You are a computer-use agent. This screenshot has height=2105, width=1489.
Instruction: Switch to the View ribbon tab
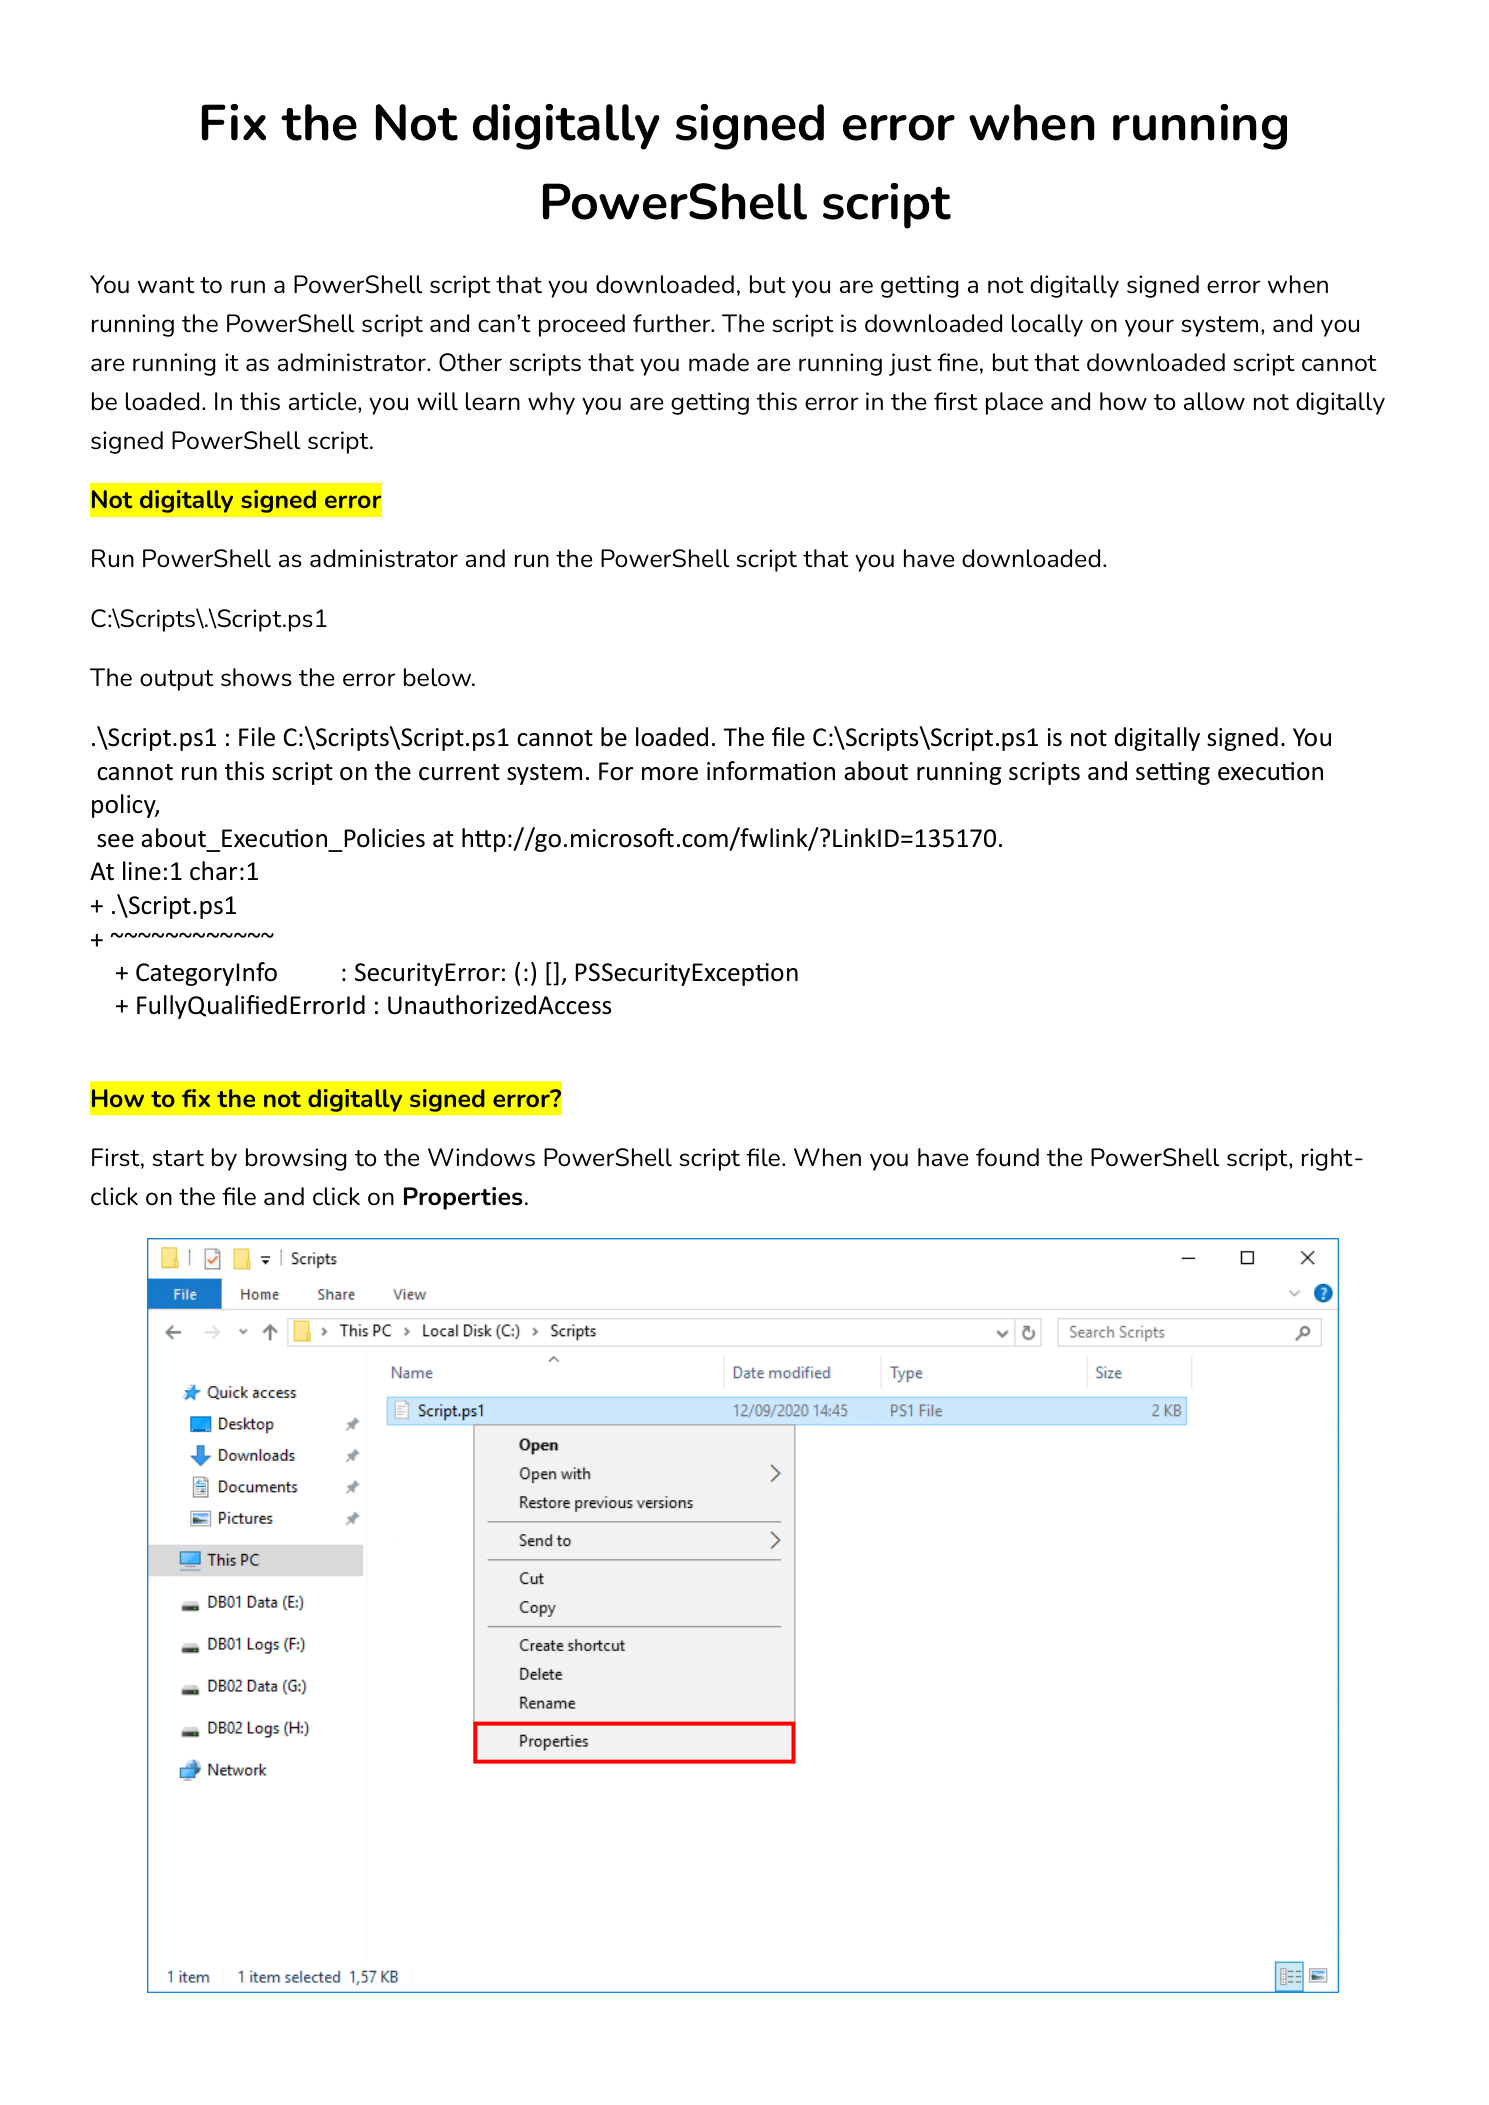tap(409, 1294)
